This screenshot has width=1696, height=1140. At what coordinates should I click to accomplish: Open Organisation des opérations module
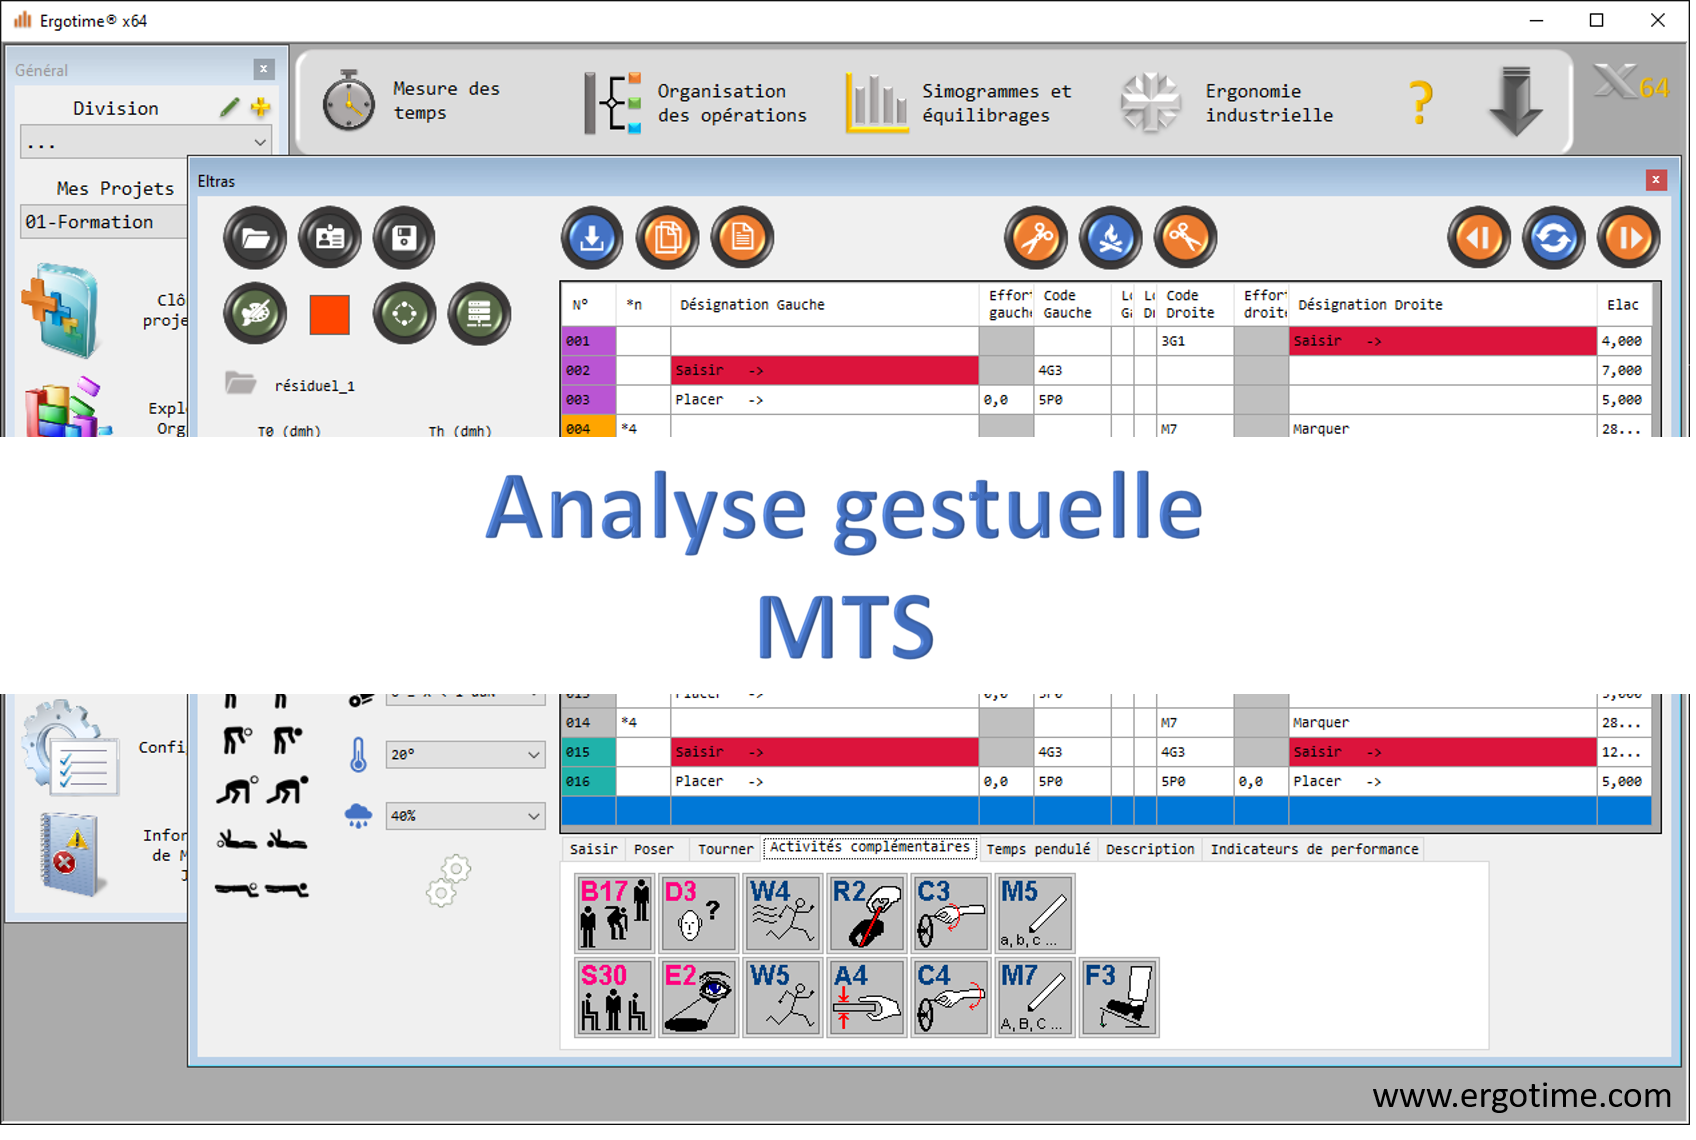[696, 102]
